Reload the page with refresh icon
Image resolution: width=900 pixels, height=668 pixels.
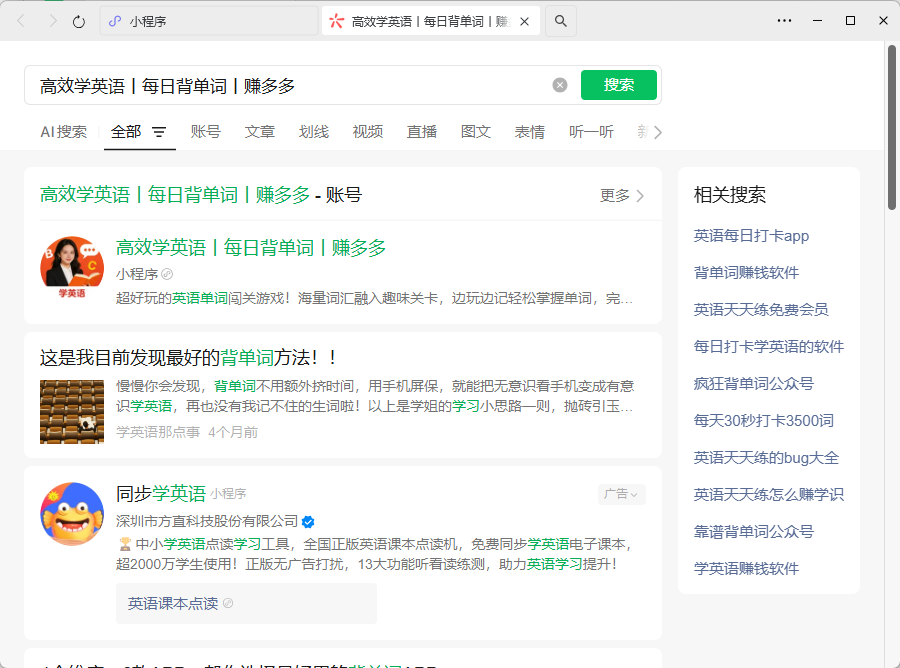point(79,22)
